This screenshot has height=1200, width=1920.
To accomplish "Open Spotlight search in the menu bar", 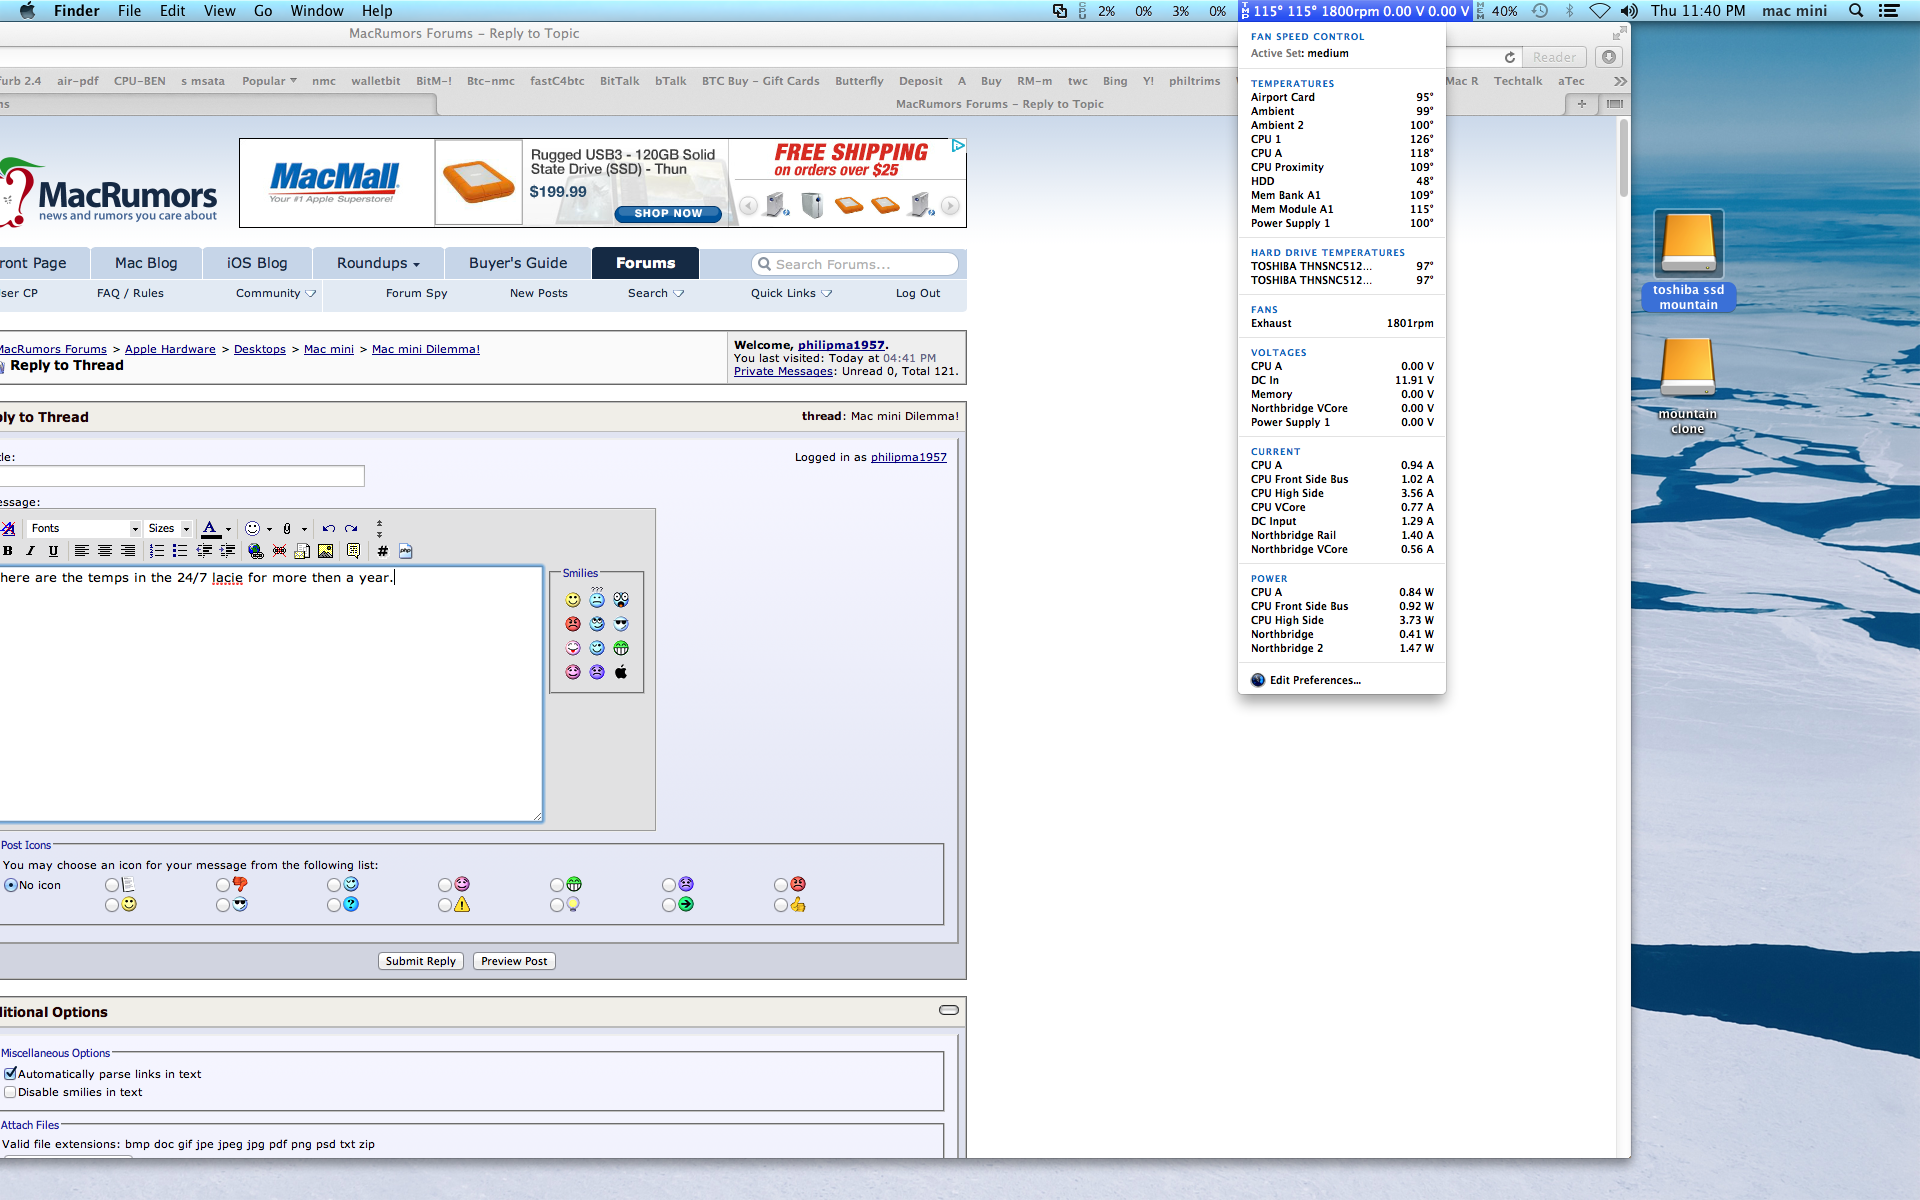I will tap(1856, 11).
